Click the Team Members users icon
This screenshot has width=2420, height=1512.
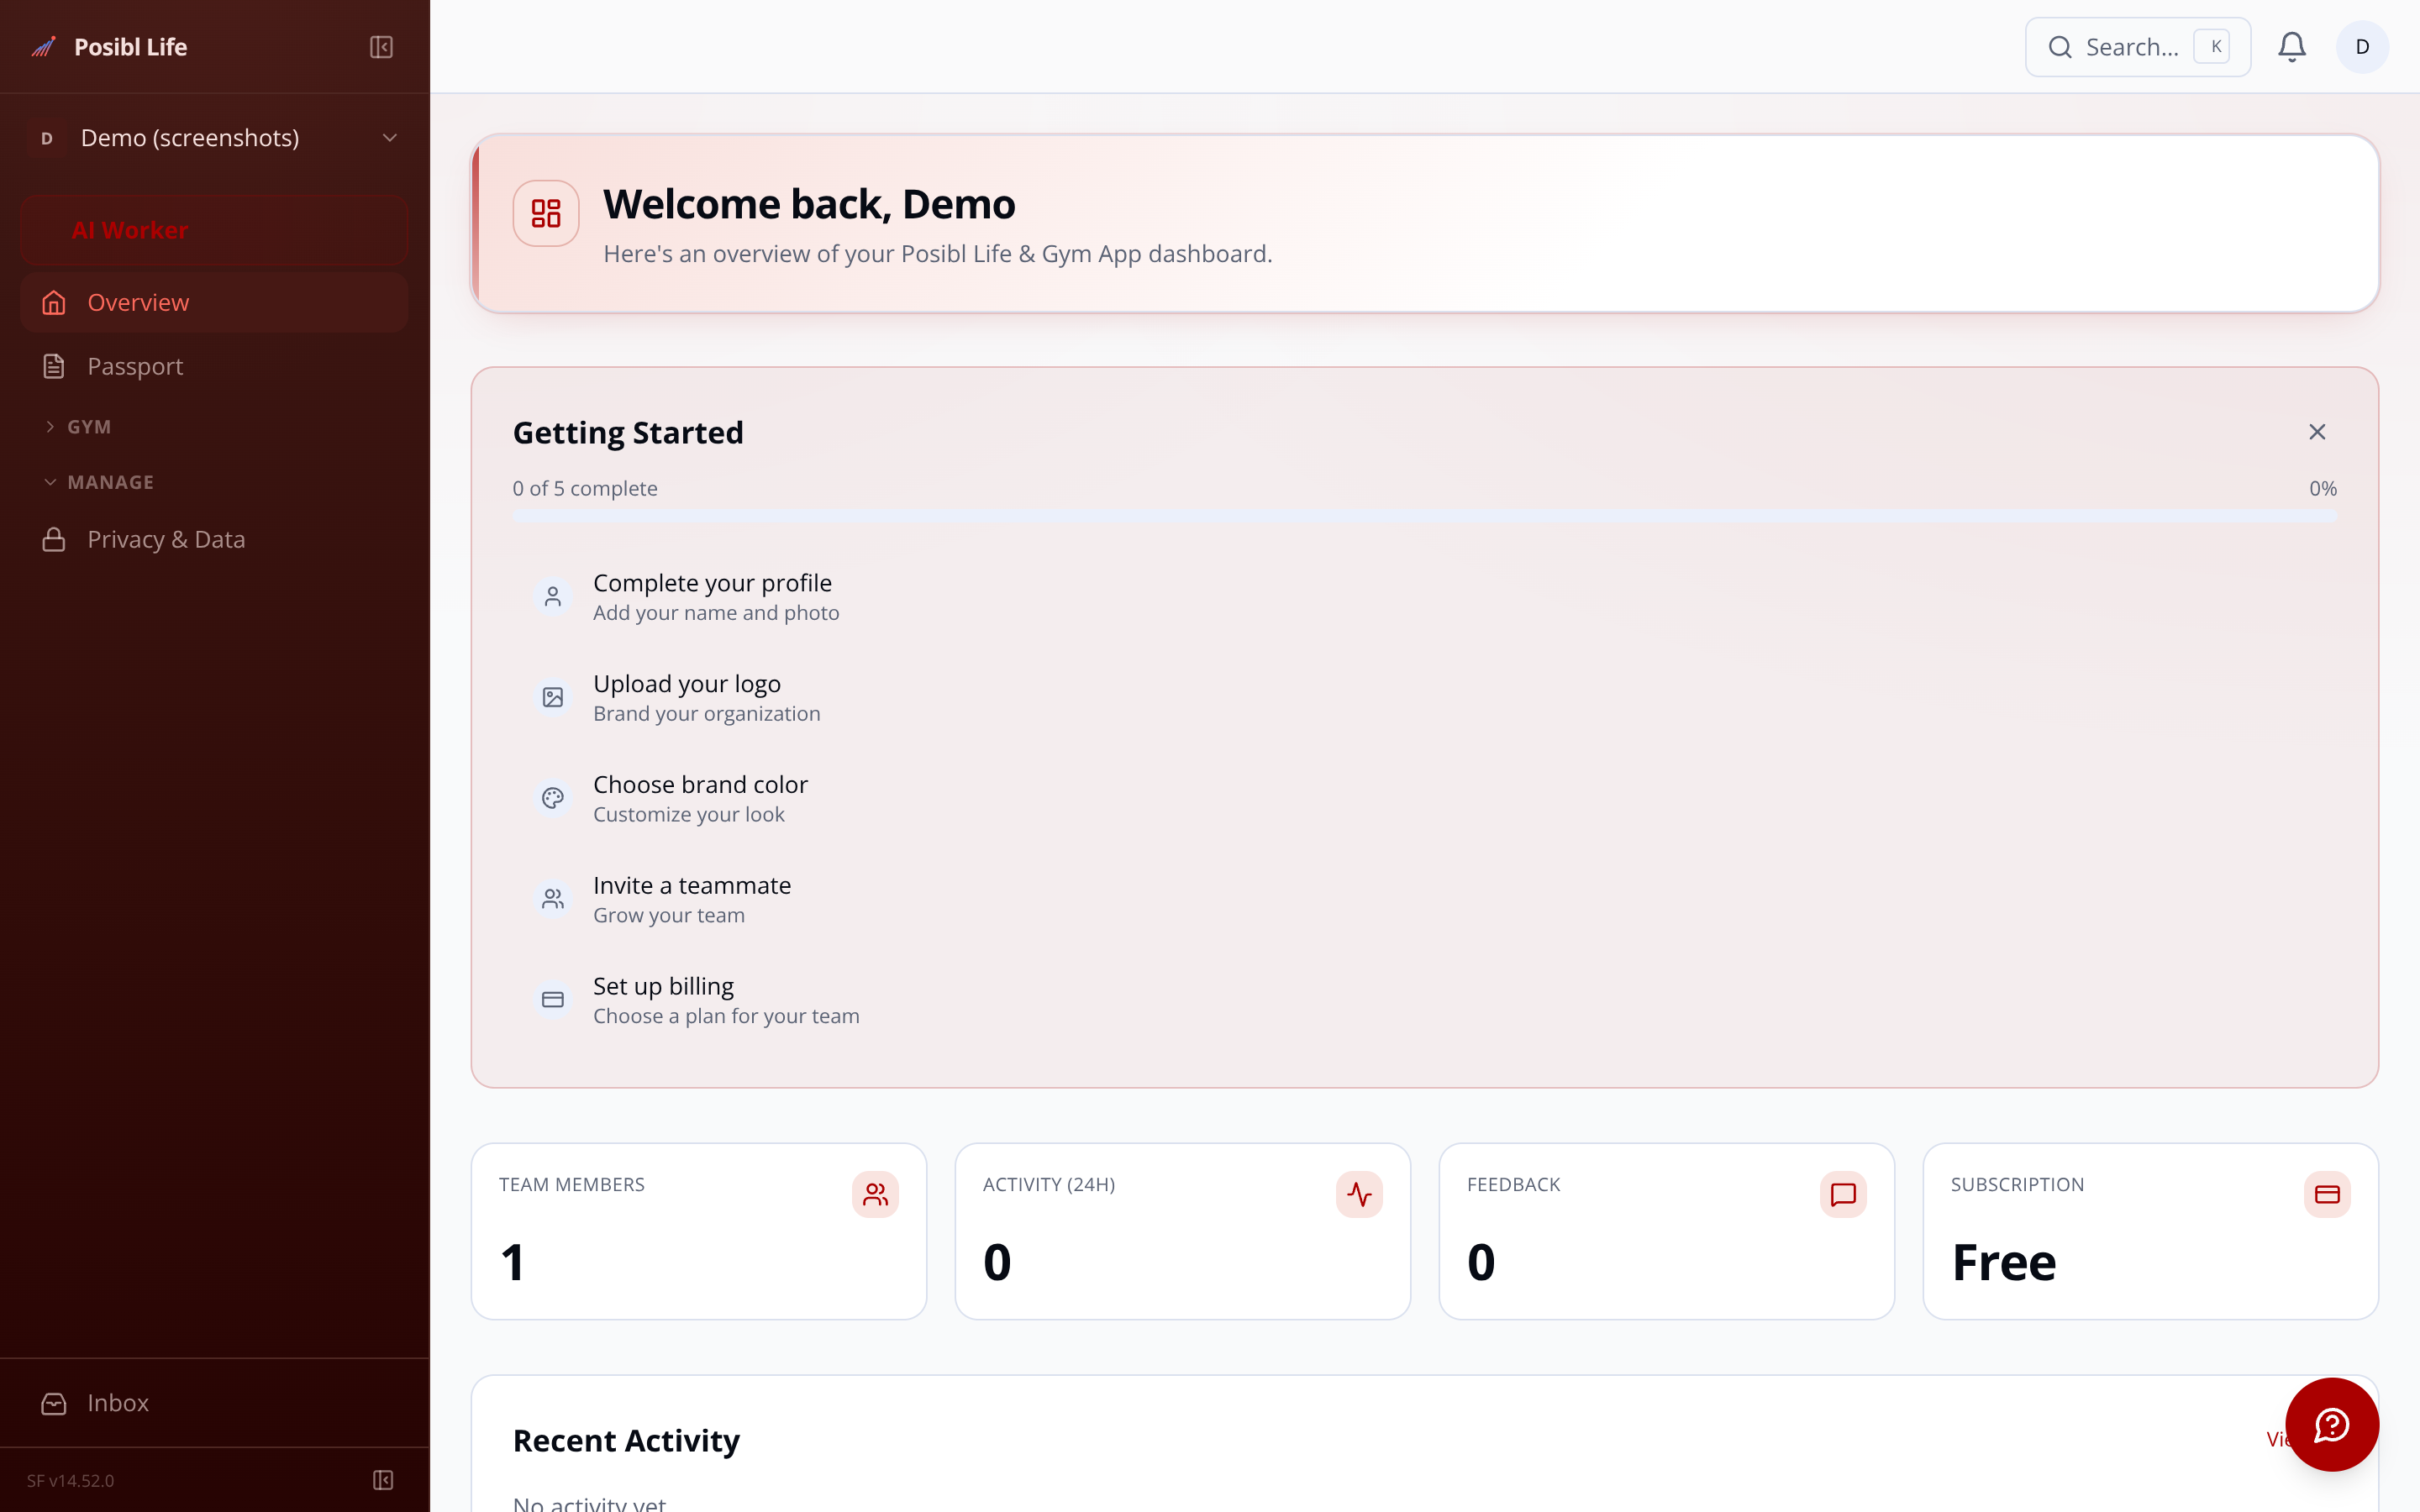pyautogui.click(x=875, y=1194)
